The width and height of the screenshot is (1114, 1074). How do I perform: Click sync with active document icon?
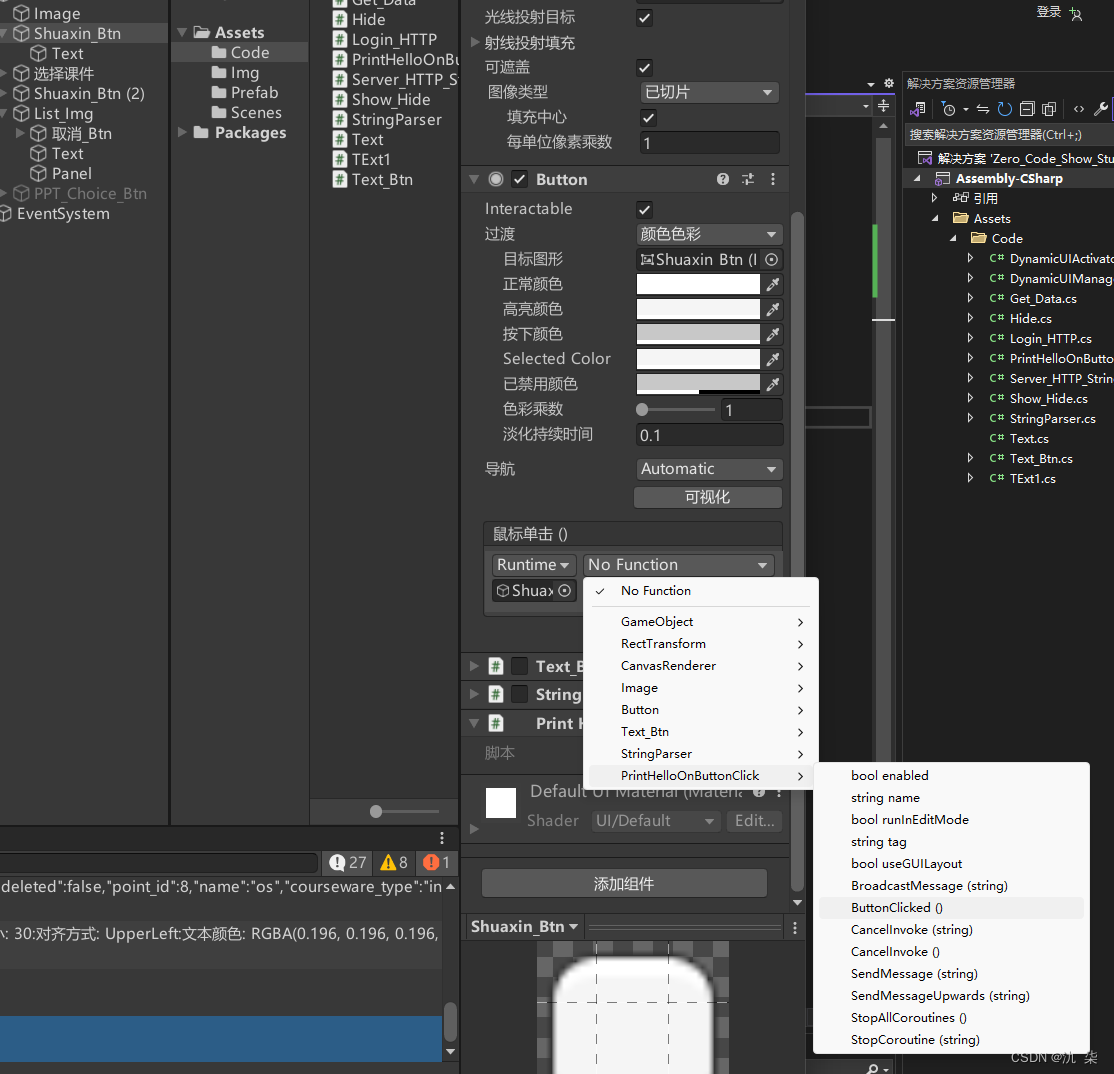tap(983, 109)
